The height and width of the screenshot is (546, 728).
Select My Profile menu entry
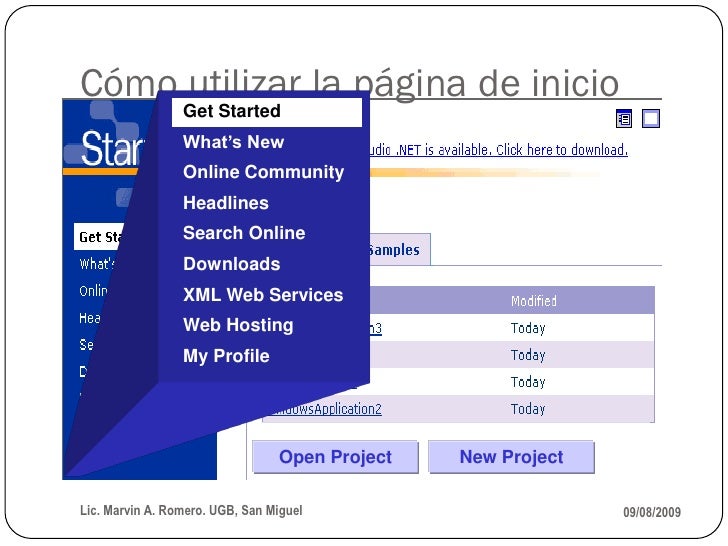pos(226,356)
